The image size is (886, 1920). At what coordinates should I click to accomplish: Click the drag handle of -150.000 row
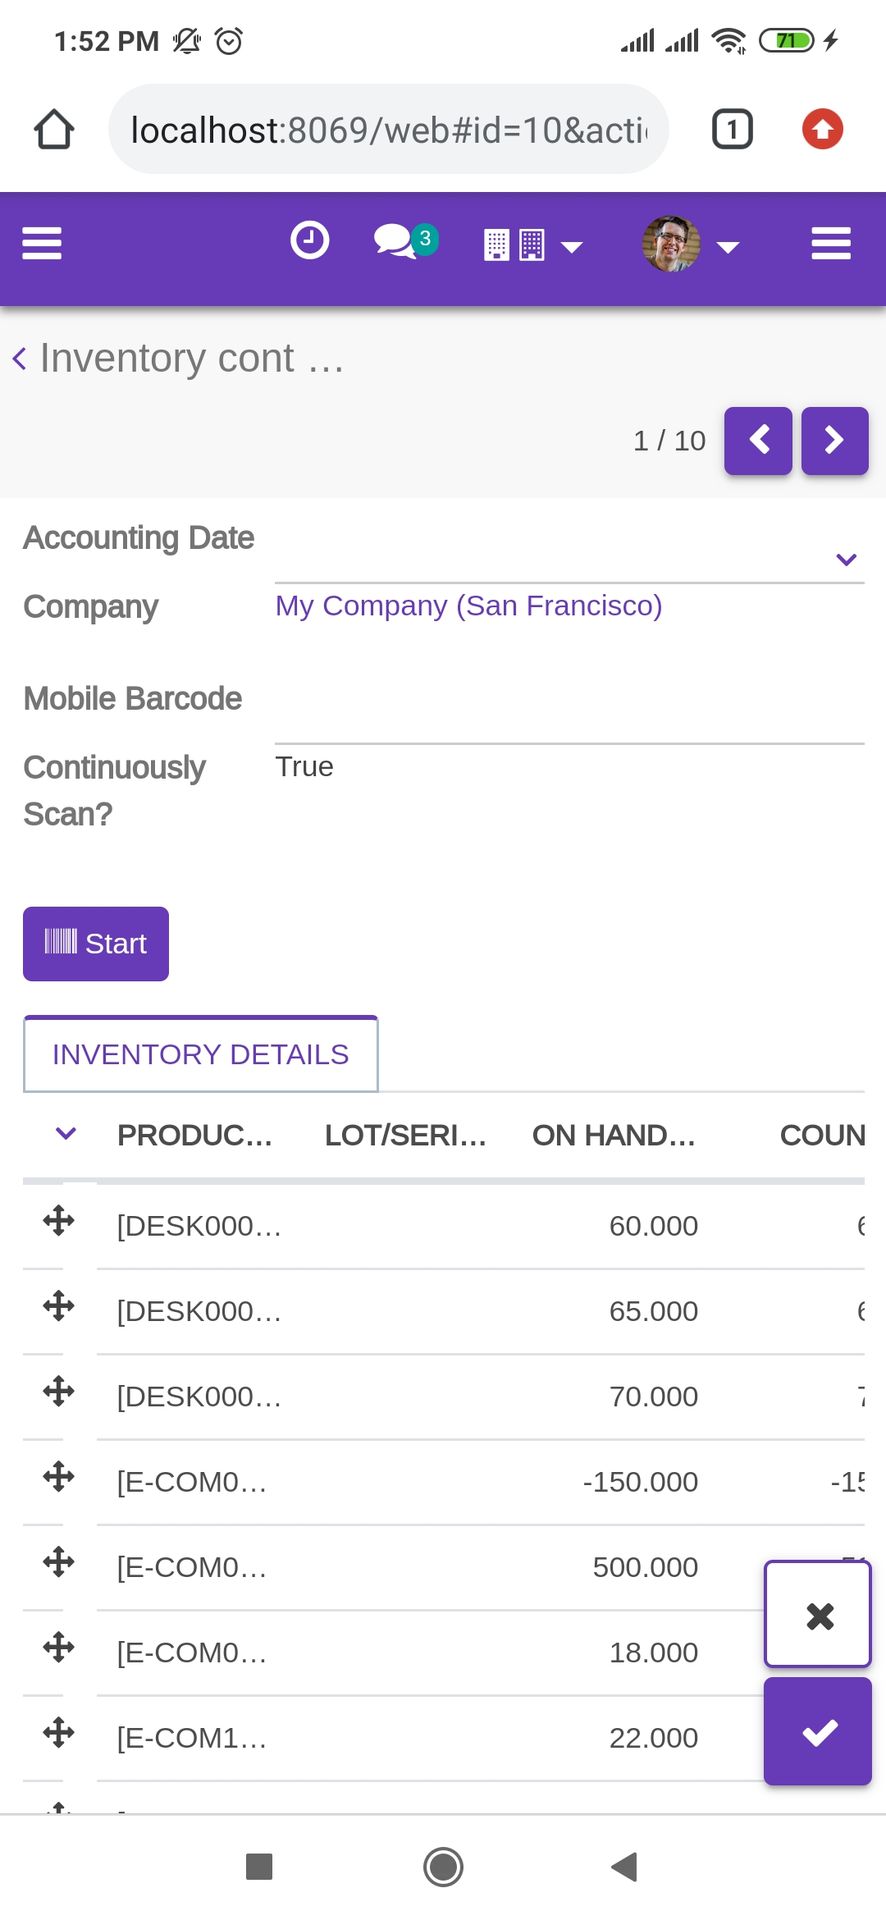(59, 1476)
